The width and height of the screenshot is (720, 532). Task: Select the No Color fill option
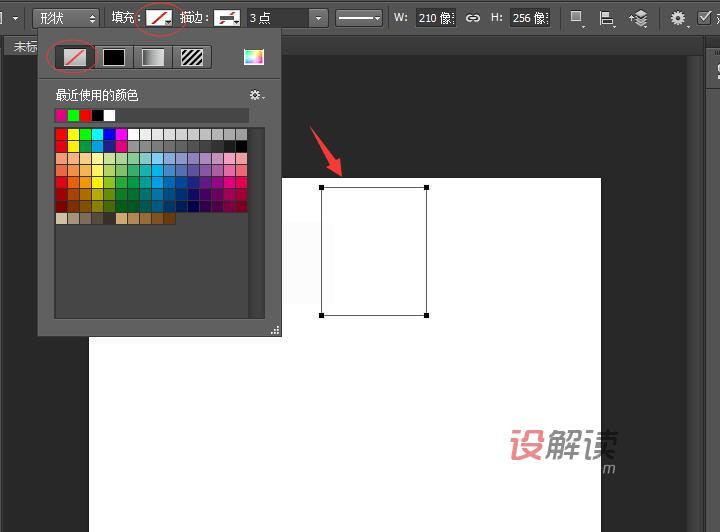74,57
